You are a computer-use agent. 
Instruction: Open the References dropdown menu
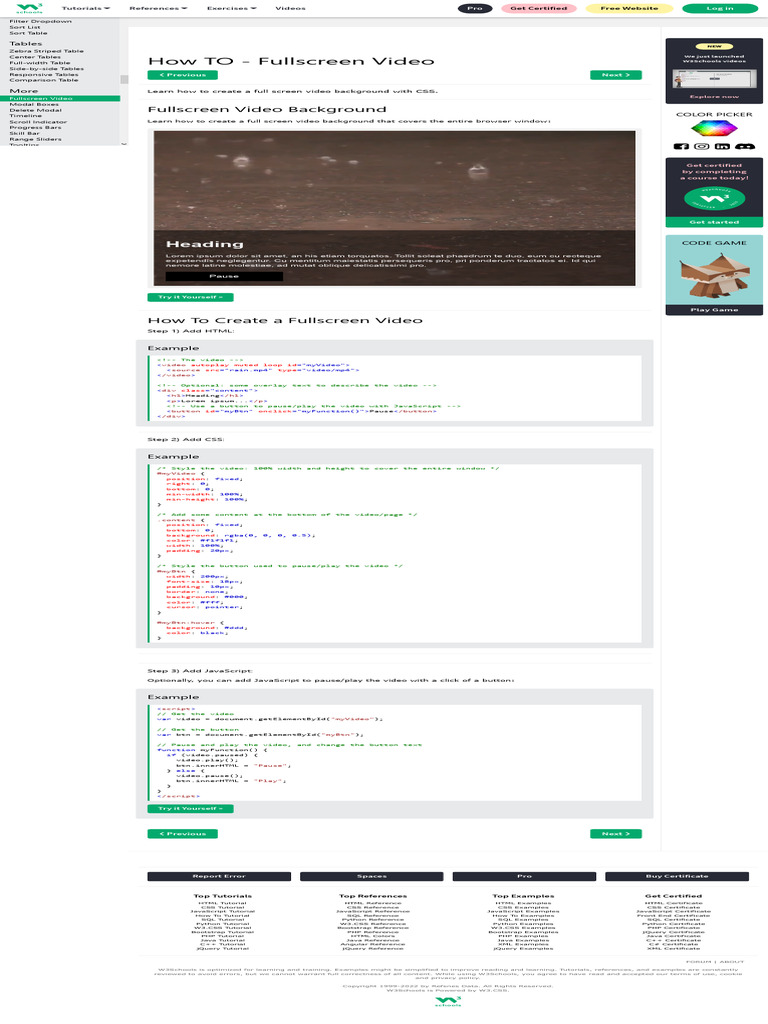pos(158,8)
